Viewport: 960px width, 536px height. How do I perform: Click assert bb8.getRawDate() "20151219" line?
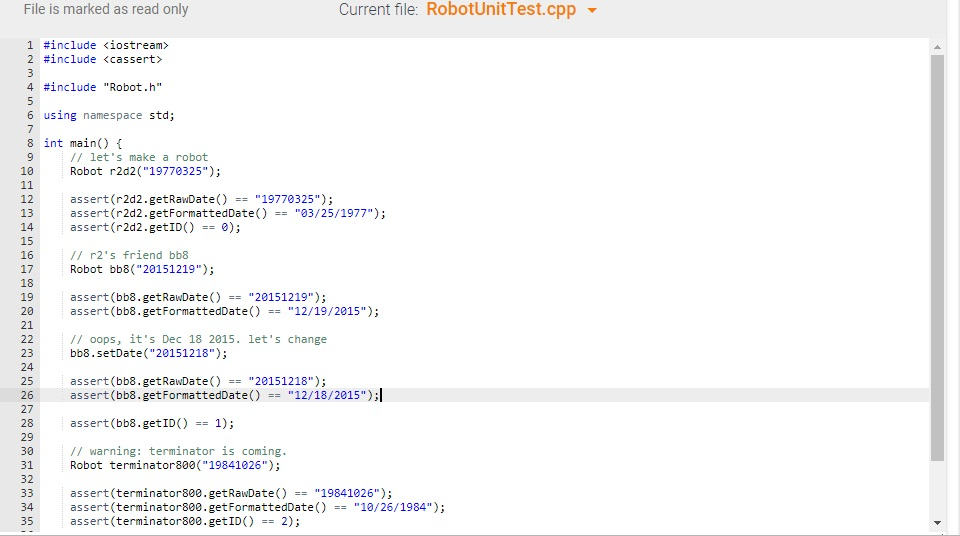198,297
